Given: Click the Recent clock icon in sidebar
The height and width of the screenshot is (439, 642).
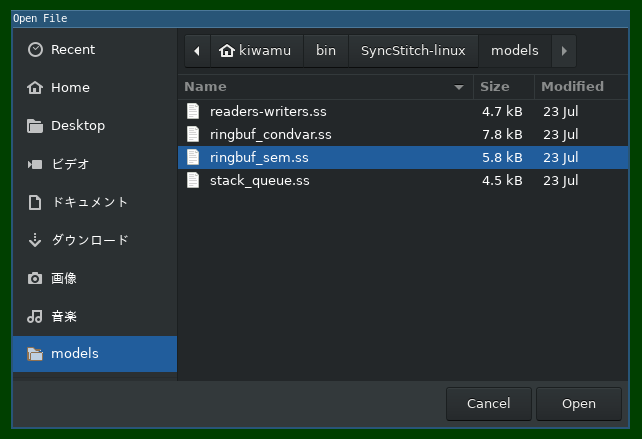Looking at the screenshot, I should click(36, 50).
